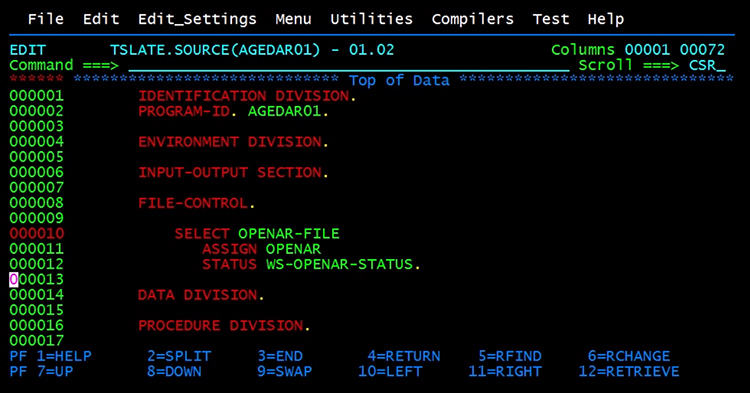The image size is (750, 393).
Task: Click the 4=RETURN function key label
Action: (404, 356)
